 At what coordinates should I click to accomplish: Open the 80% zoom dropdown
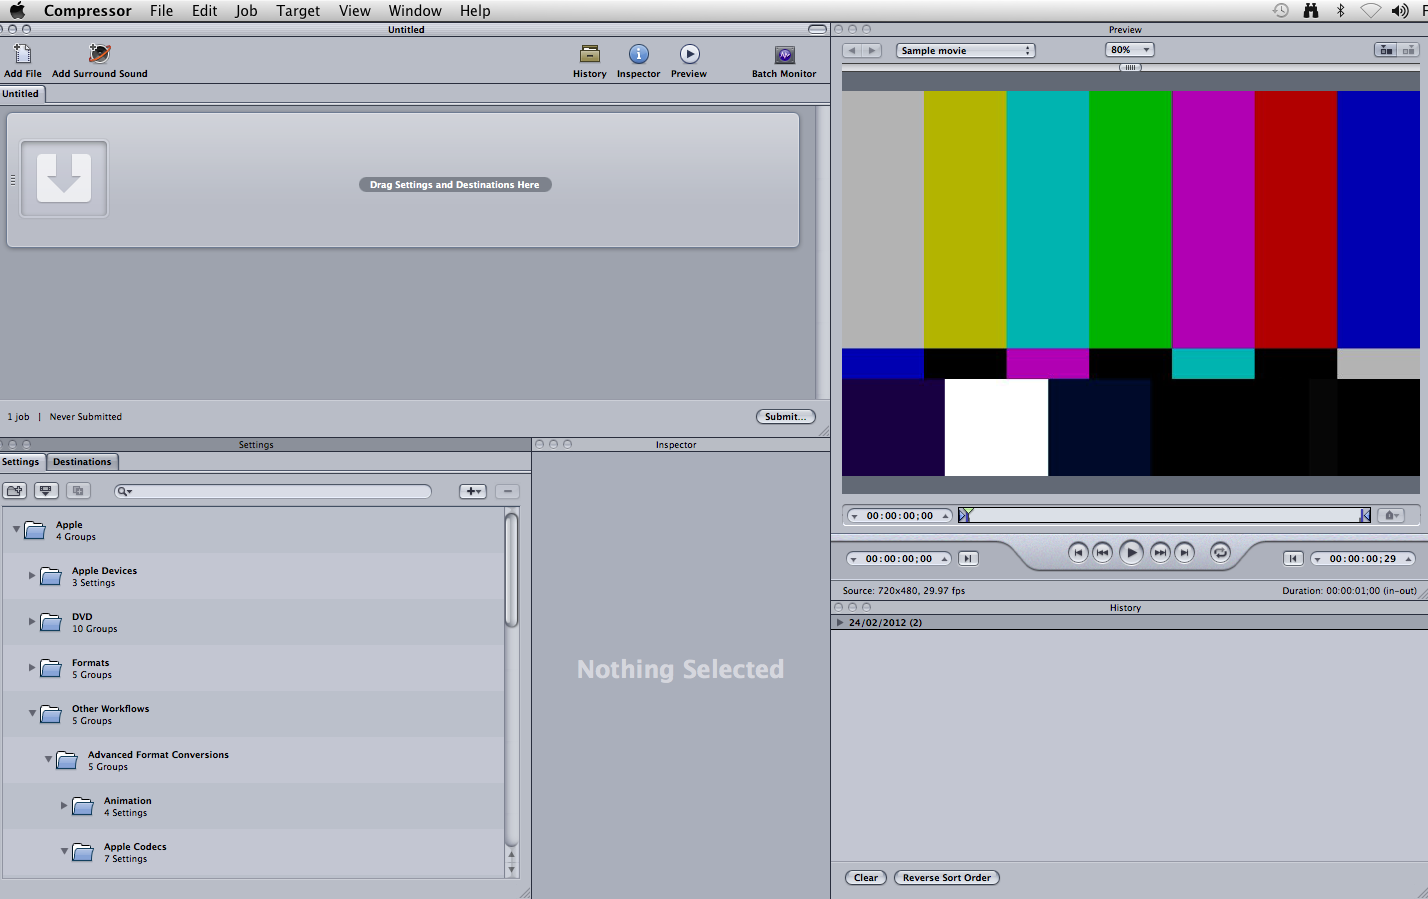pyautogui.click(x=1129, y=50)
